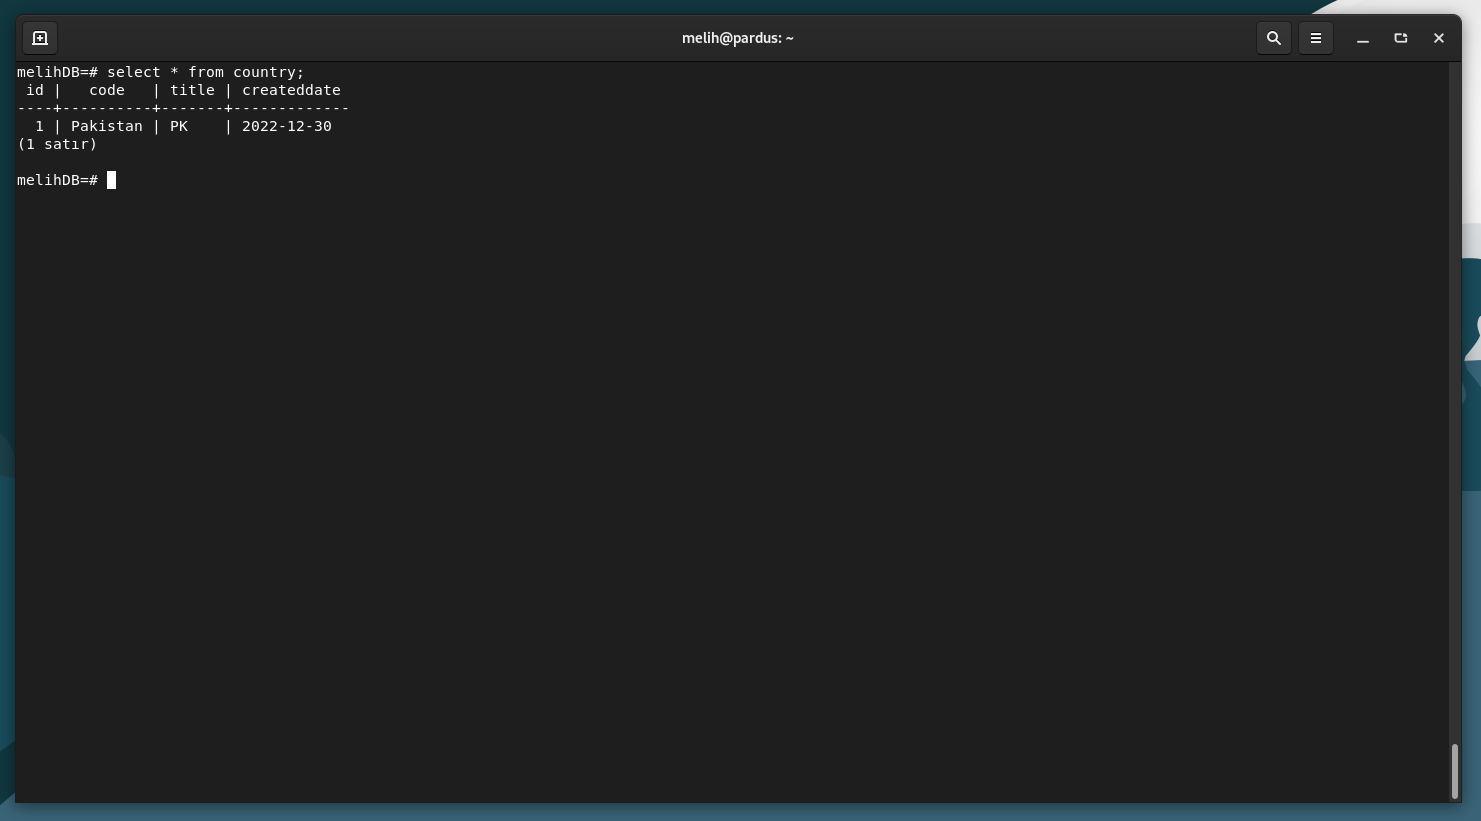Click the window title melih@pardus: ~
Image resolution: width=1481 pixels, height=821 pixels.
(x=738, y=38)
